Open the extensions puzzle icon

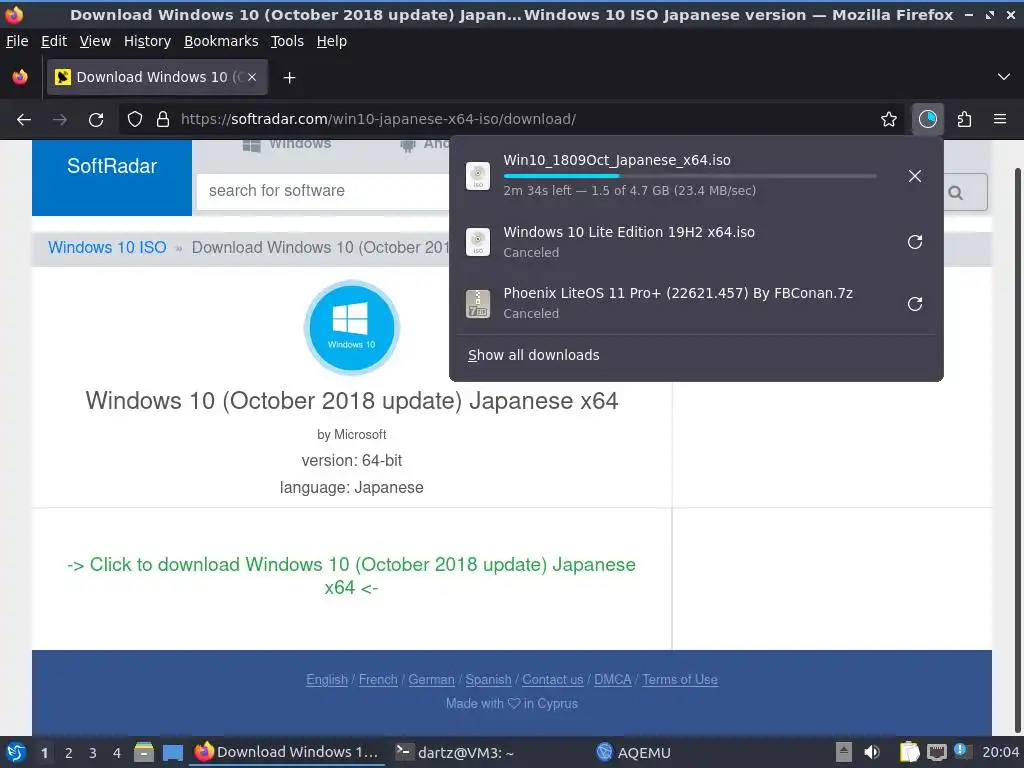coord(964,120)
